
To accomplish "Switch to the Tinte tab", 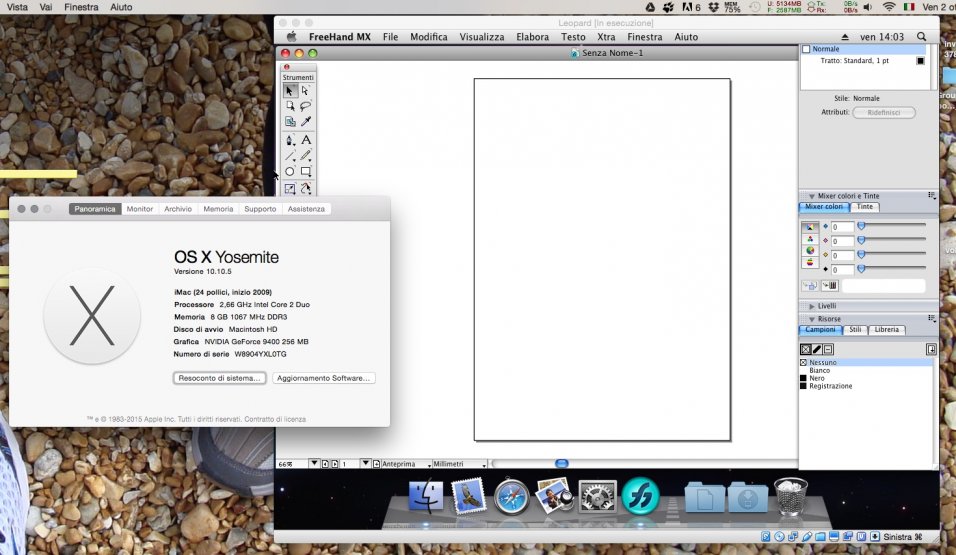I will click(x=865, y=207).
